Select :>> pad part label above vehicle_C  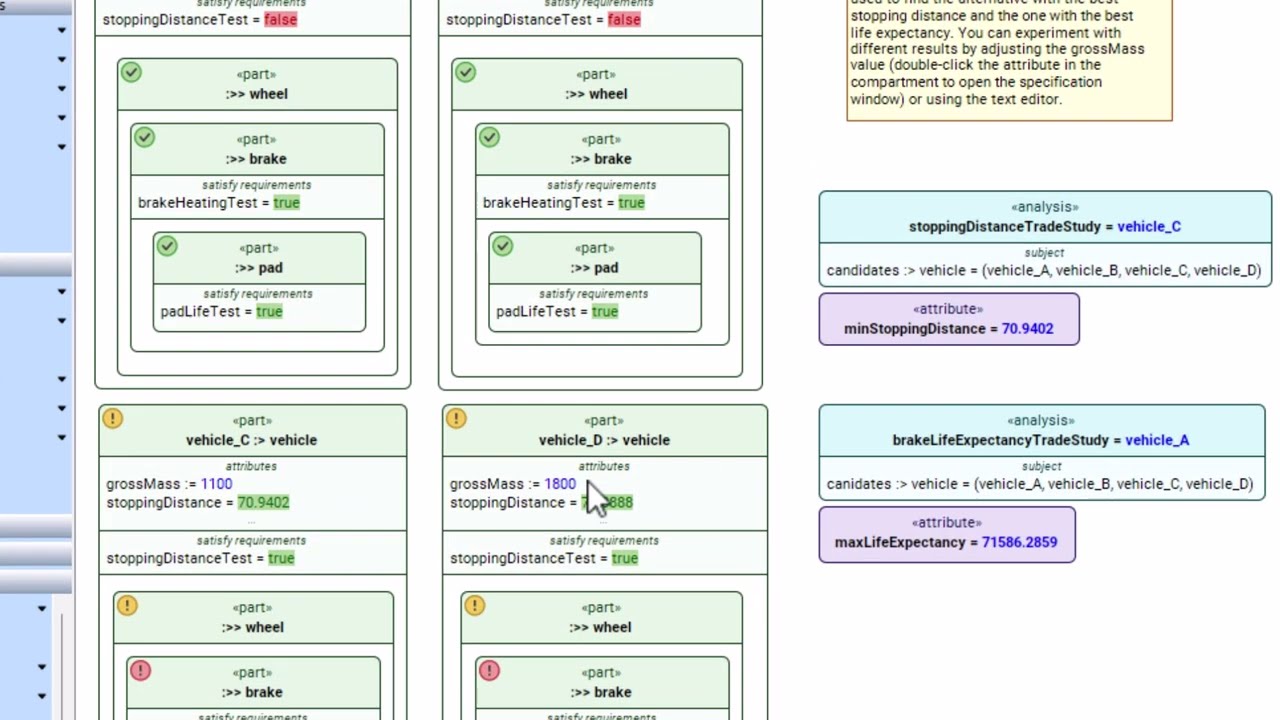click(x=259, y=268)
